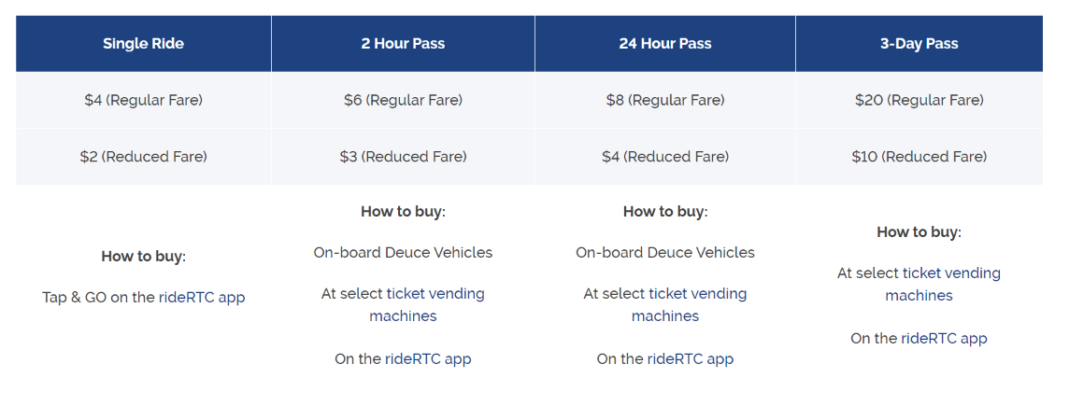Click the 24 Hour Pass column header
This screenshot has width=1069, height=420.
pyautogui.click(x=665, y=44)
